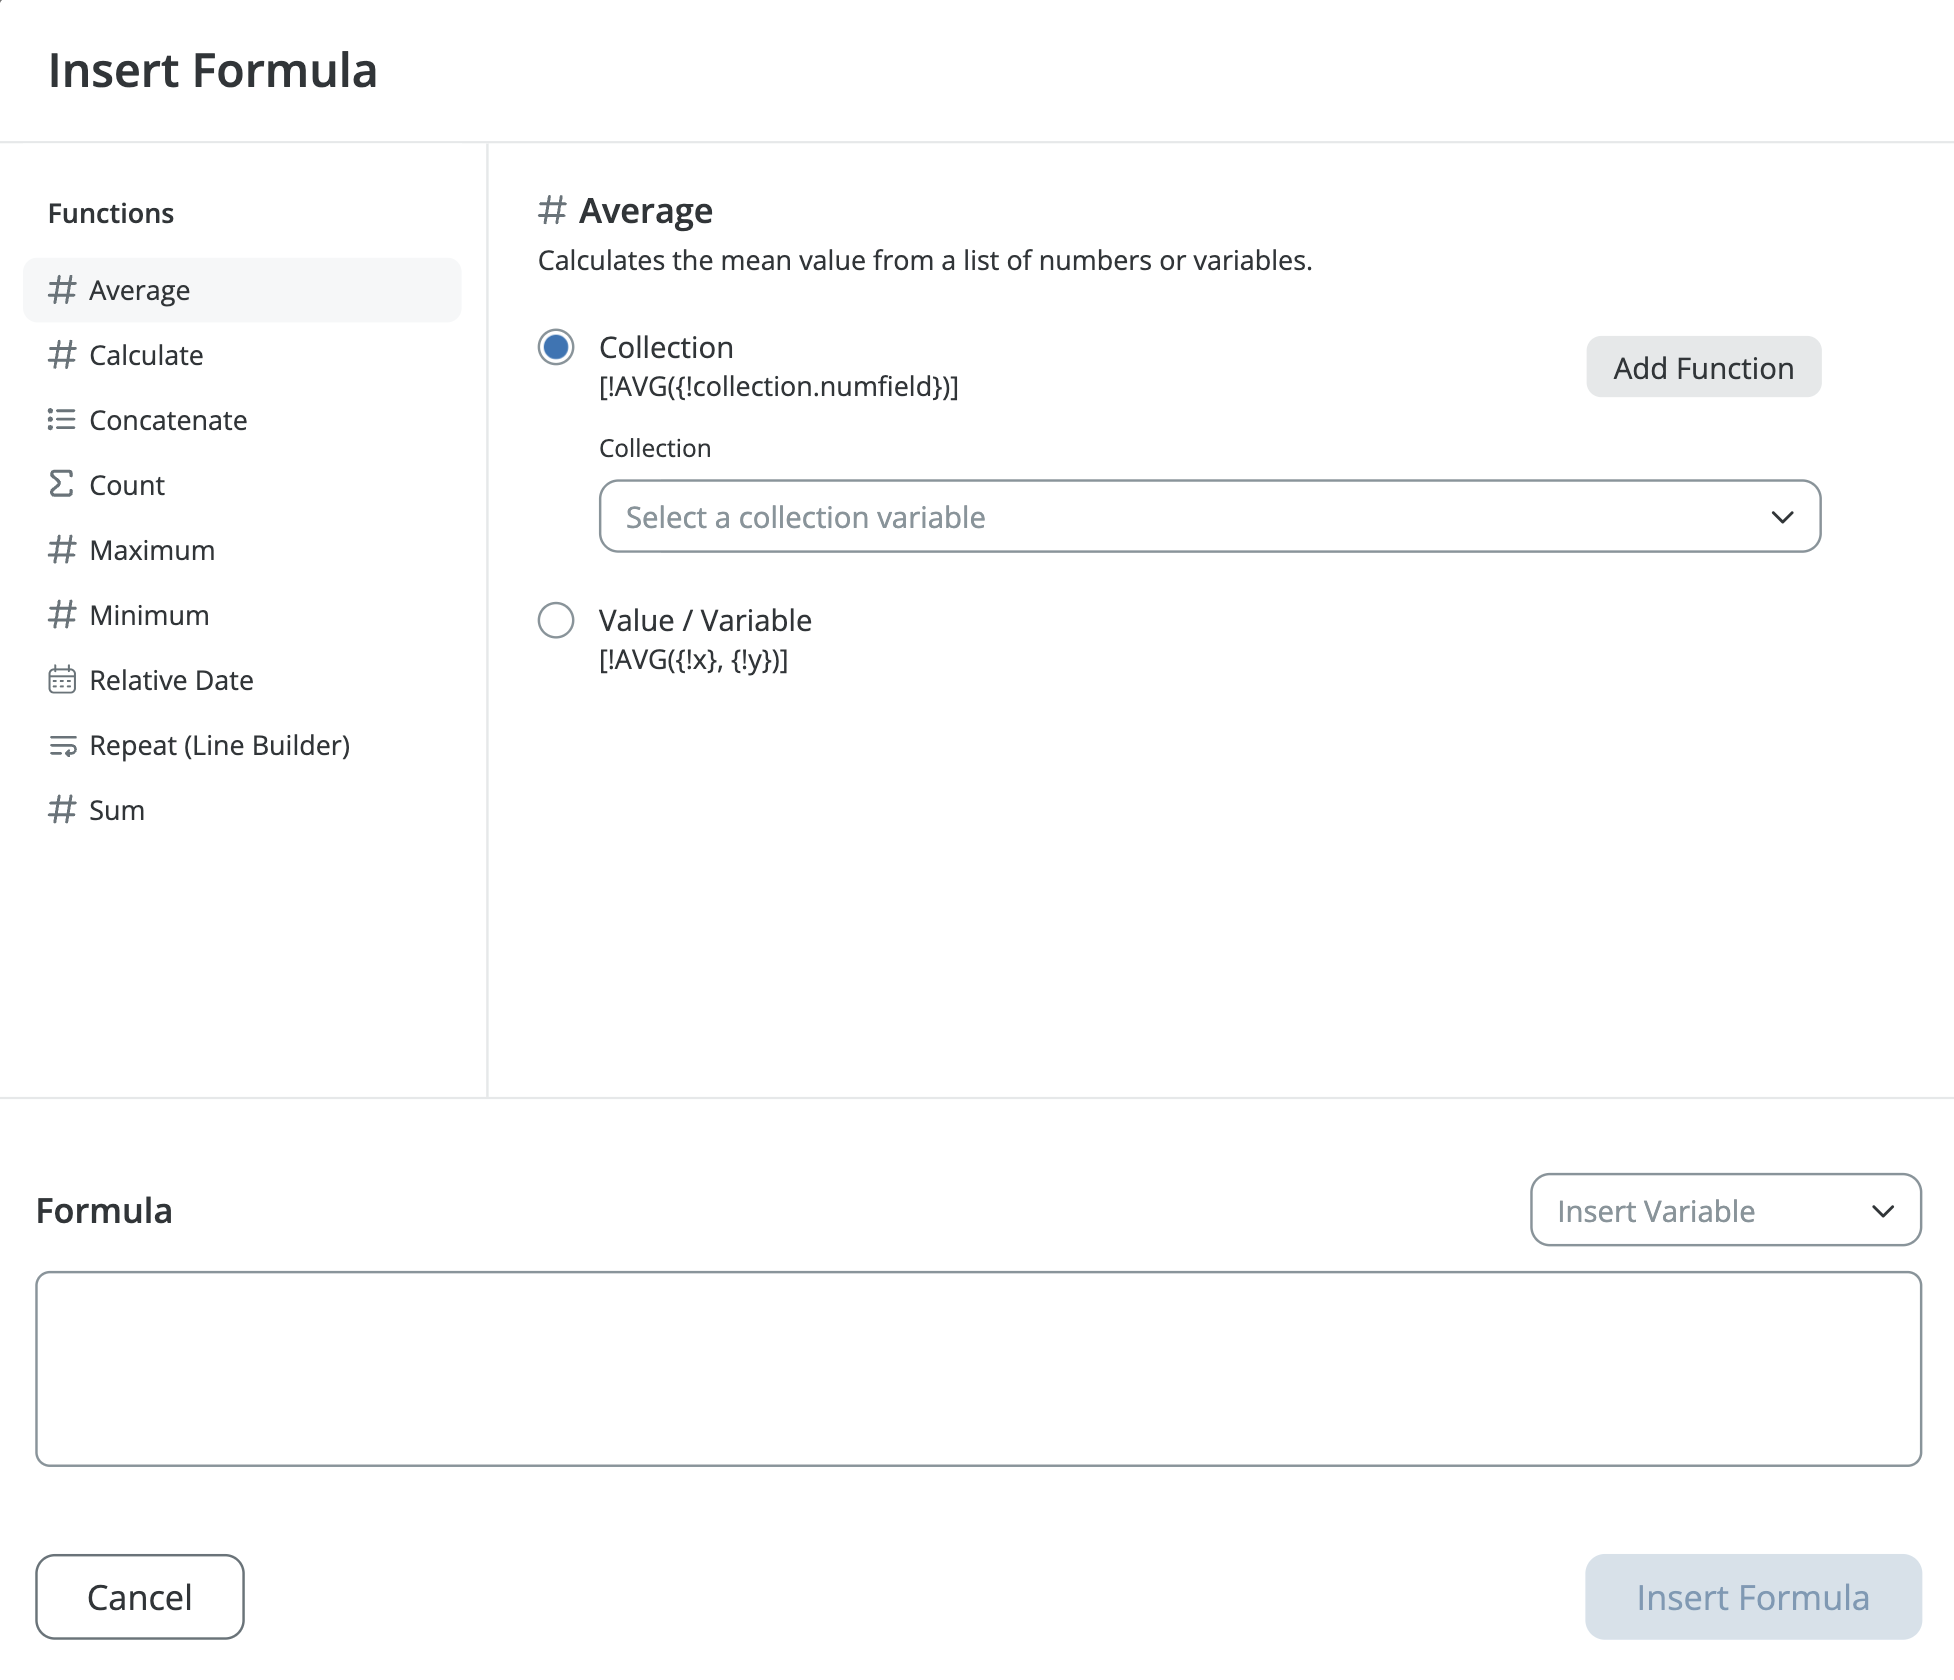Open the Calculate function entry
The width and height of the screenshot is (1954, 1680).
pos(146,355)
